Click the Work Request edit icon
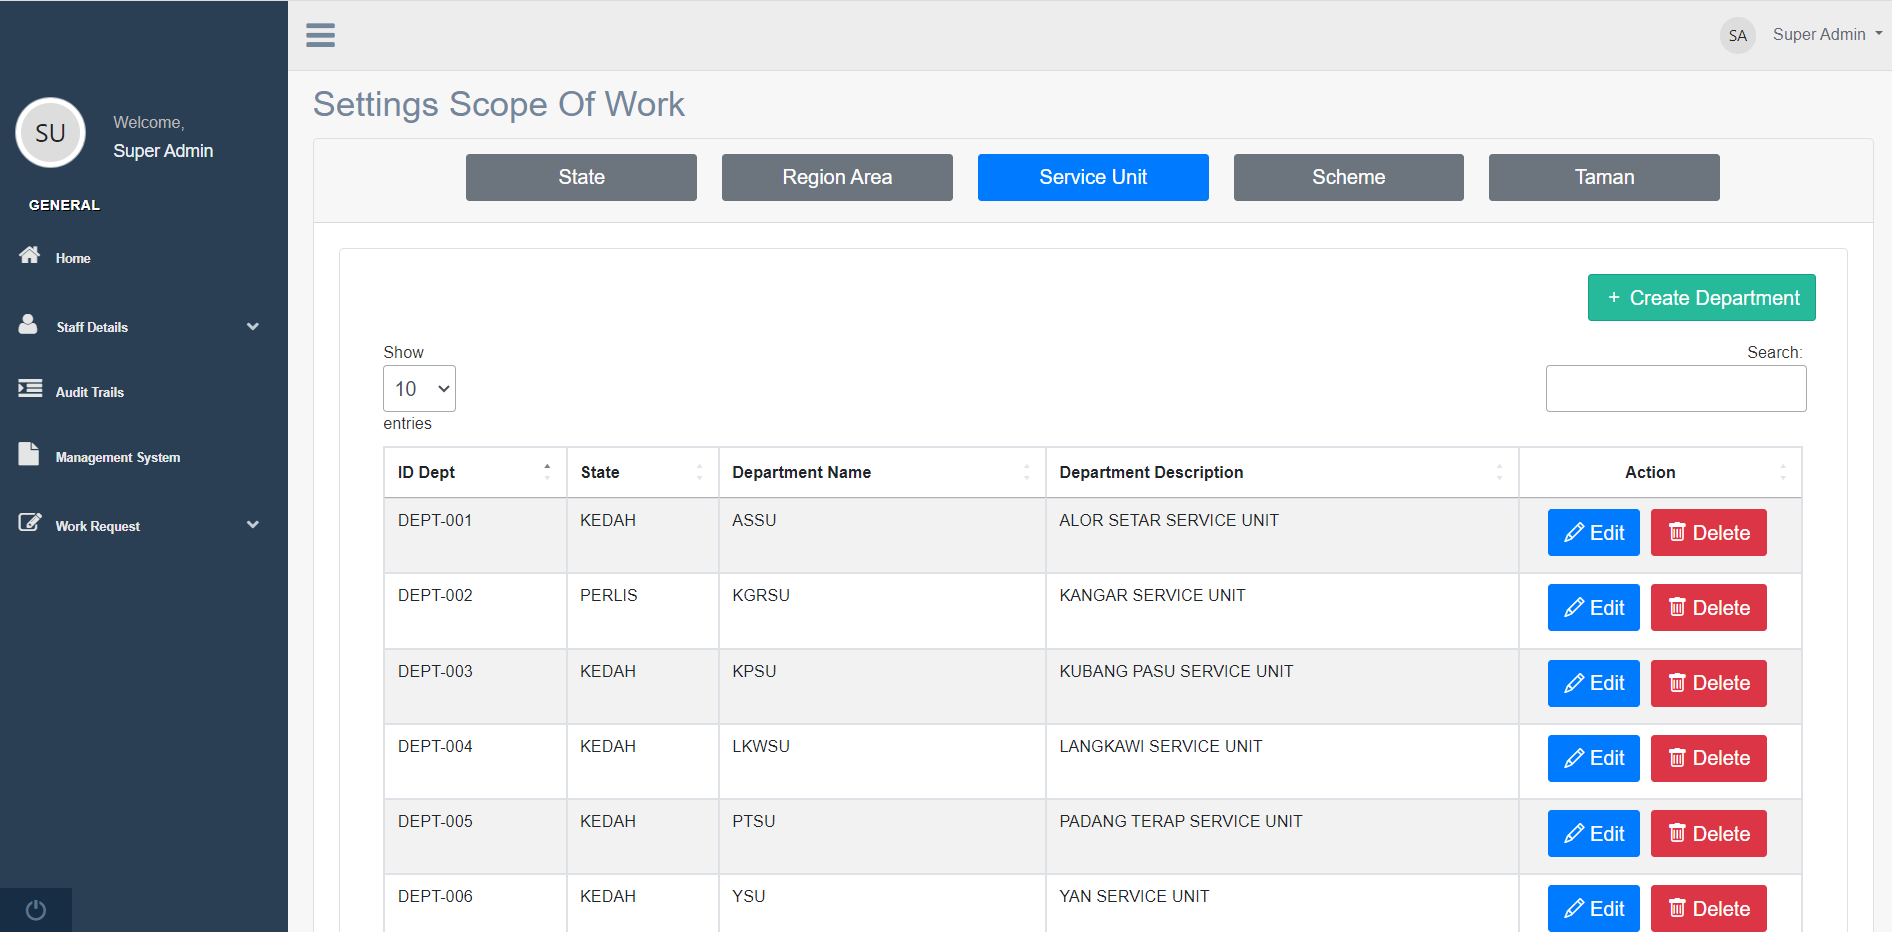Screen dimensions: 1892x932 30,523
